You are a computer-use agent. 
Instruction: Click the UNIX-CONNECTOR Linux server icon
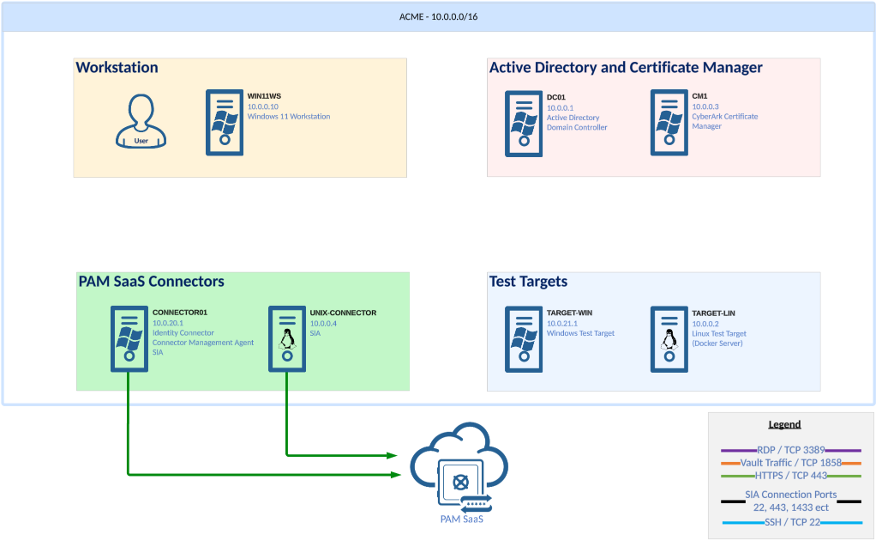tap(287, 339)
